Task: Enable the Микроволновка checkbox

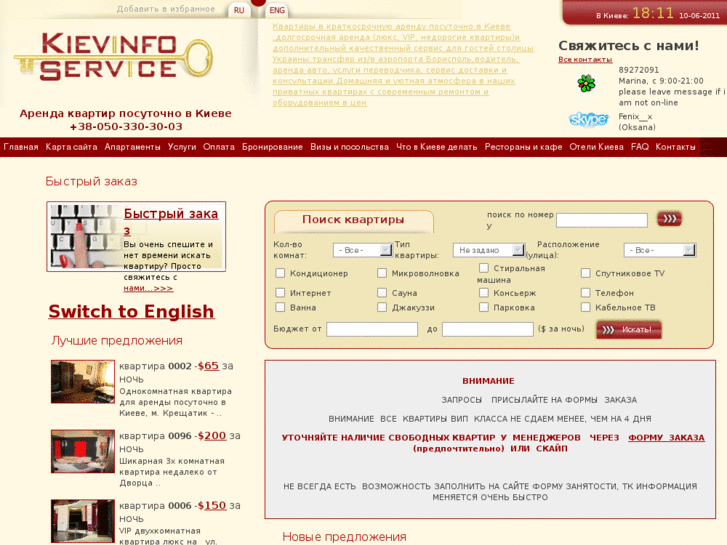Action: tap(382, 273)
